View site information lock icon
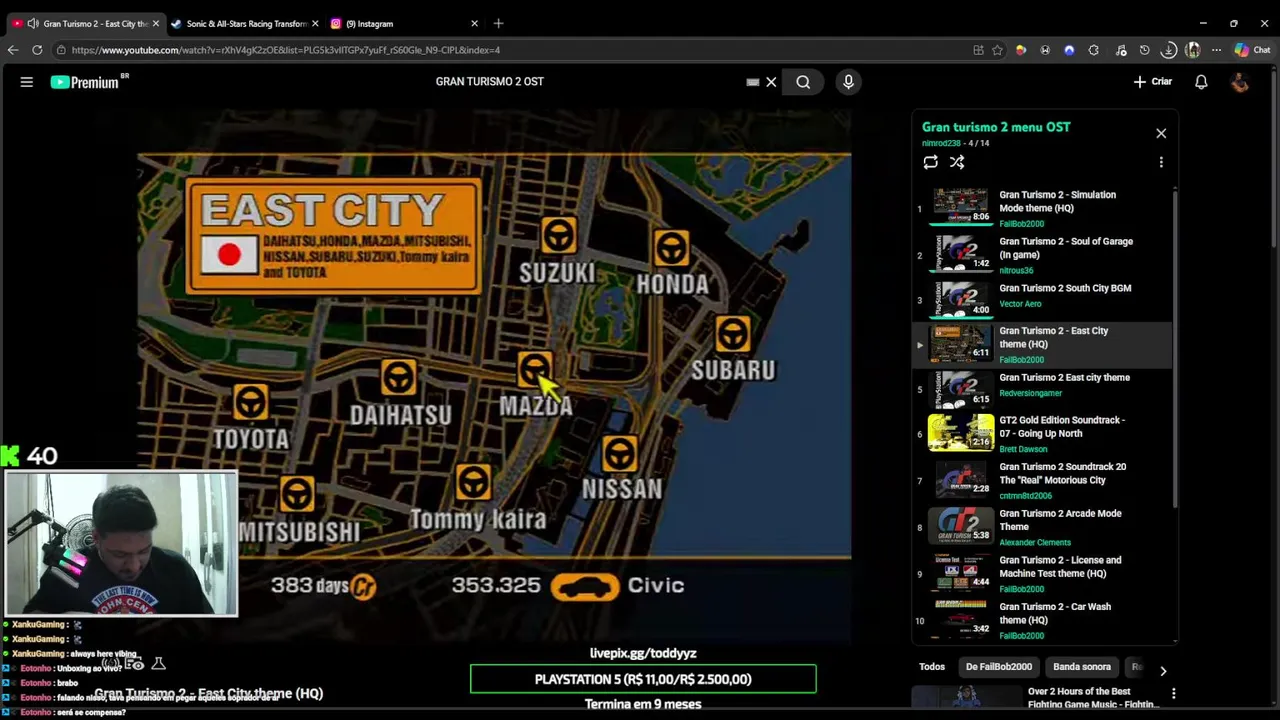The height and width of the screenshot is (720, 1280). 61,50
